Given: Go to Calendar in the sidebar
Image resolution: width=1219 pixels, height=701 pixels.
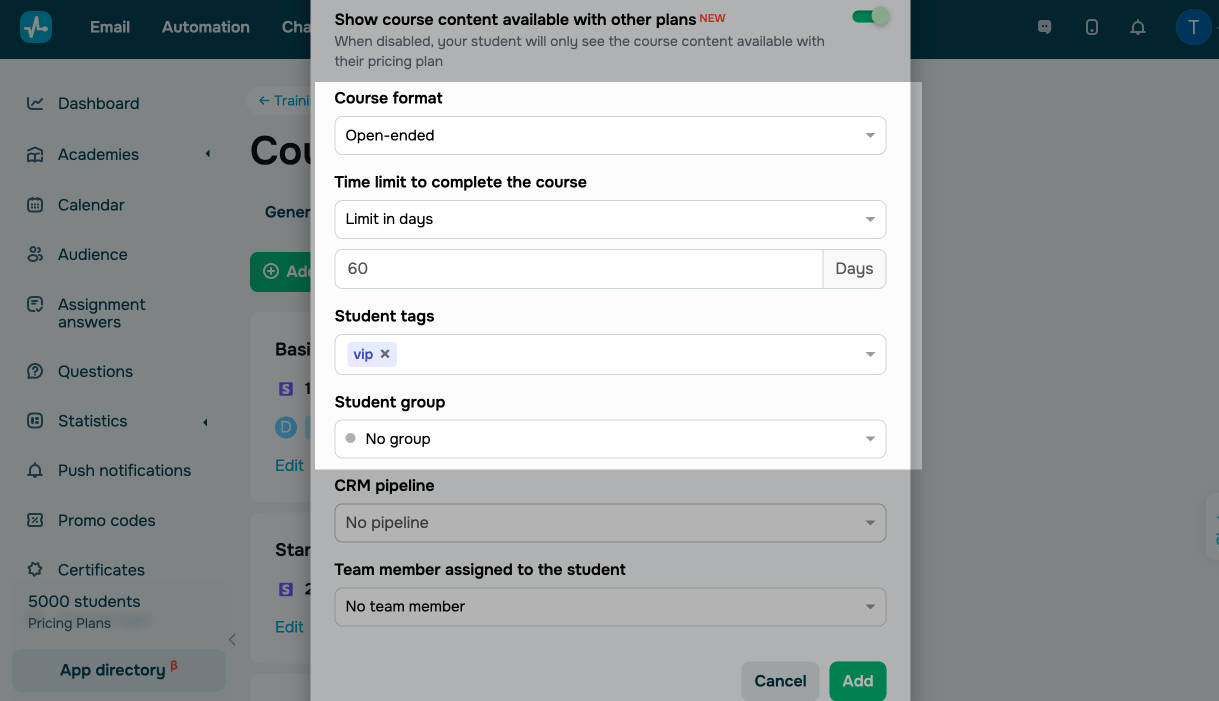Looking at the screenshot, I should pyautogui.click(x=91, y=205).
